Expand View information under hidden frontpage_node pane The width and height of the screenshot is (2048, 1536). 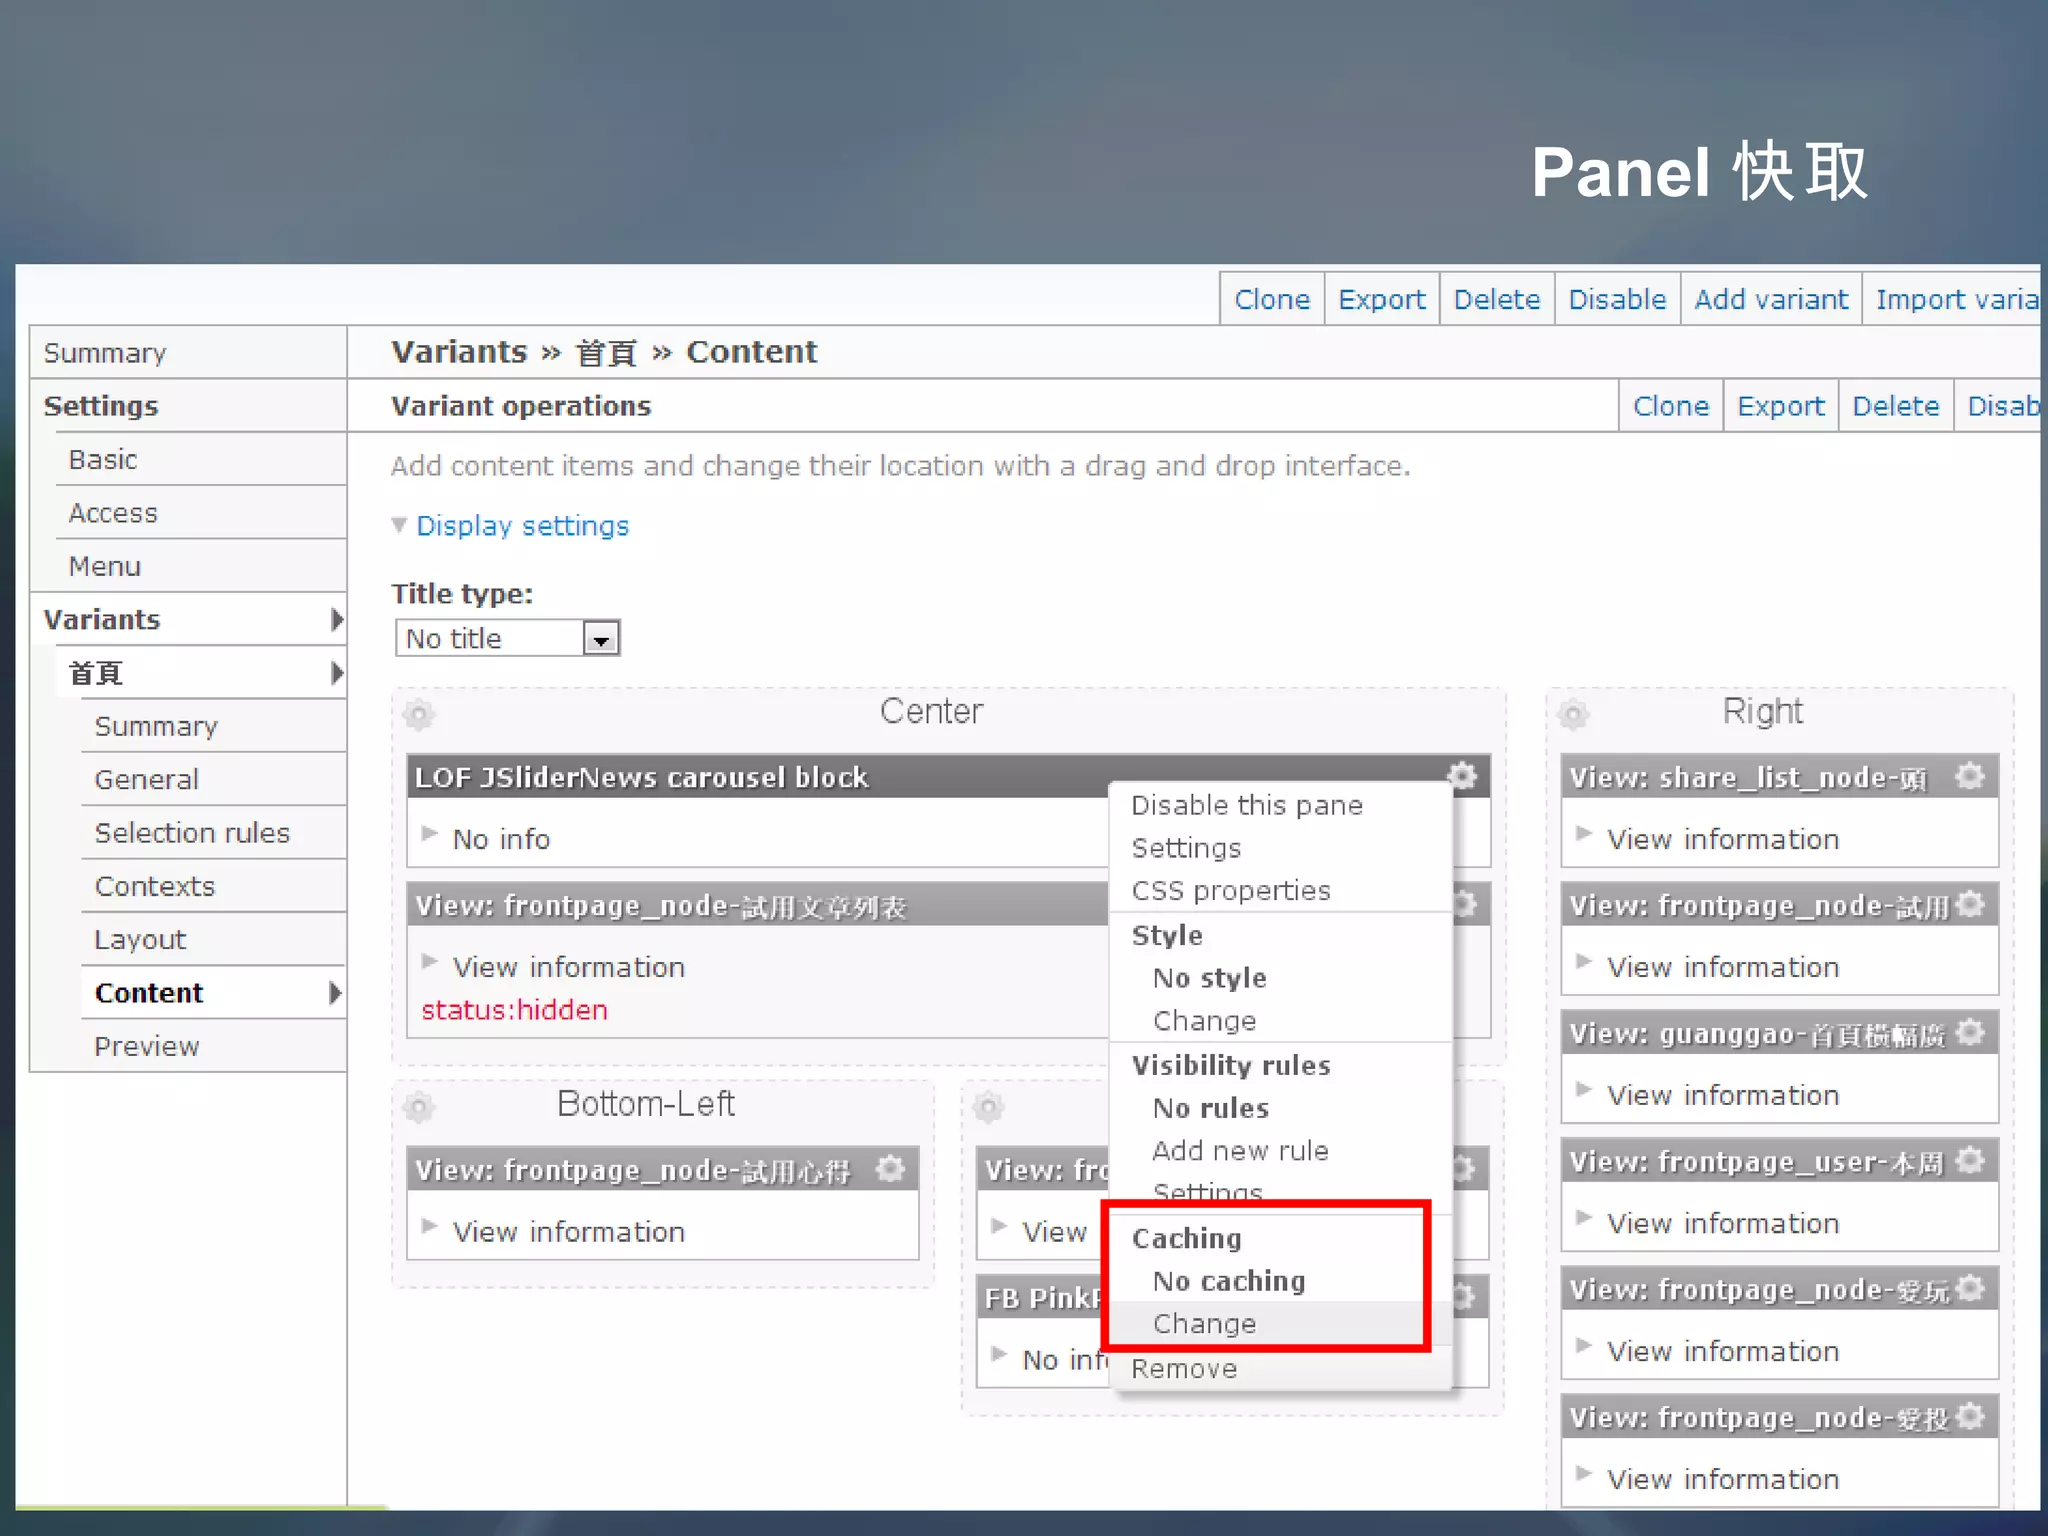coord(430,961)
